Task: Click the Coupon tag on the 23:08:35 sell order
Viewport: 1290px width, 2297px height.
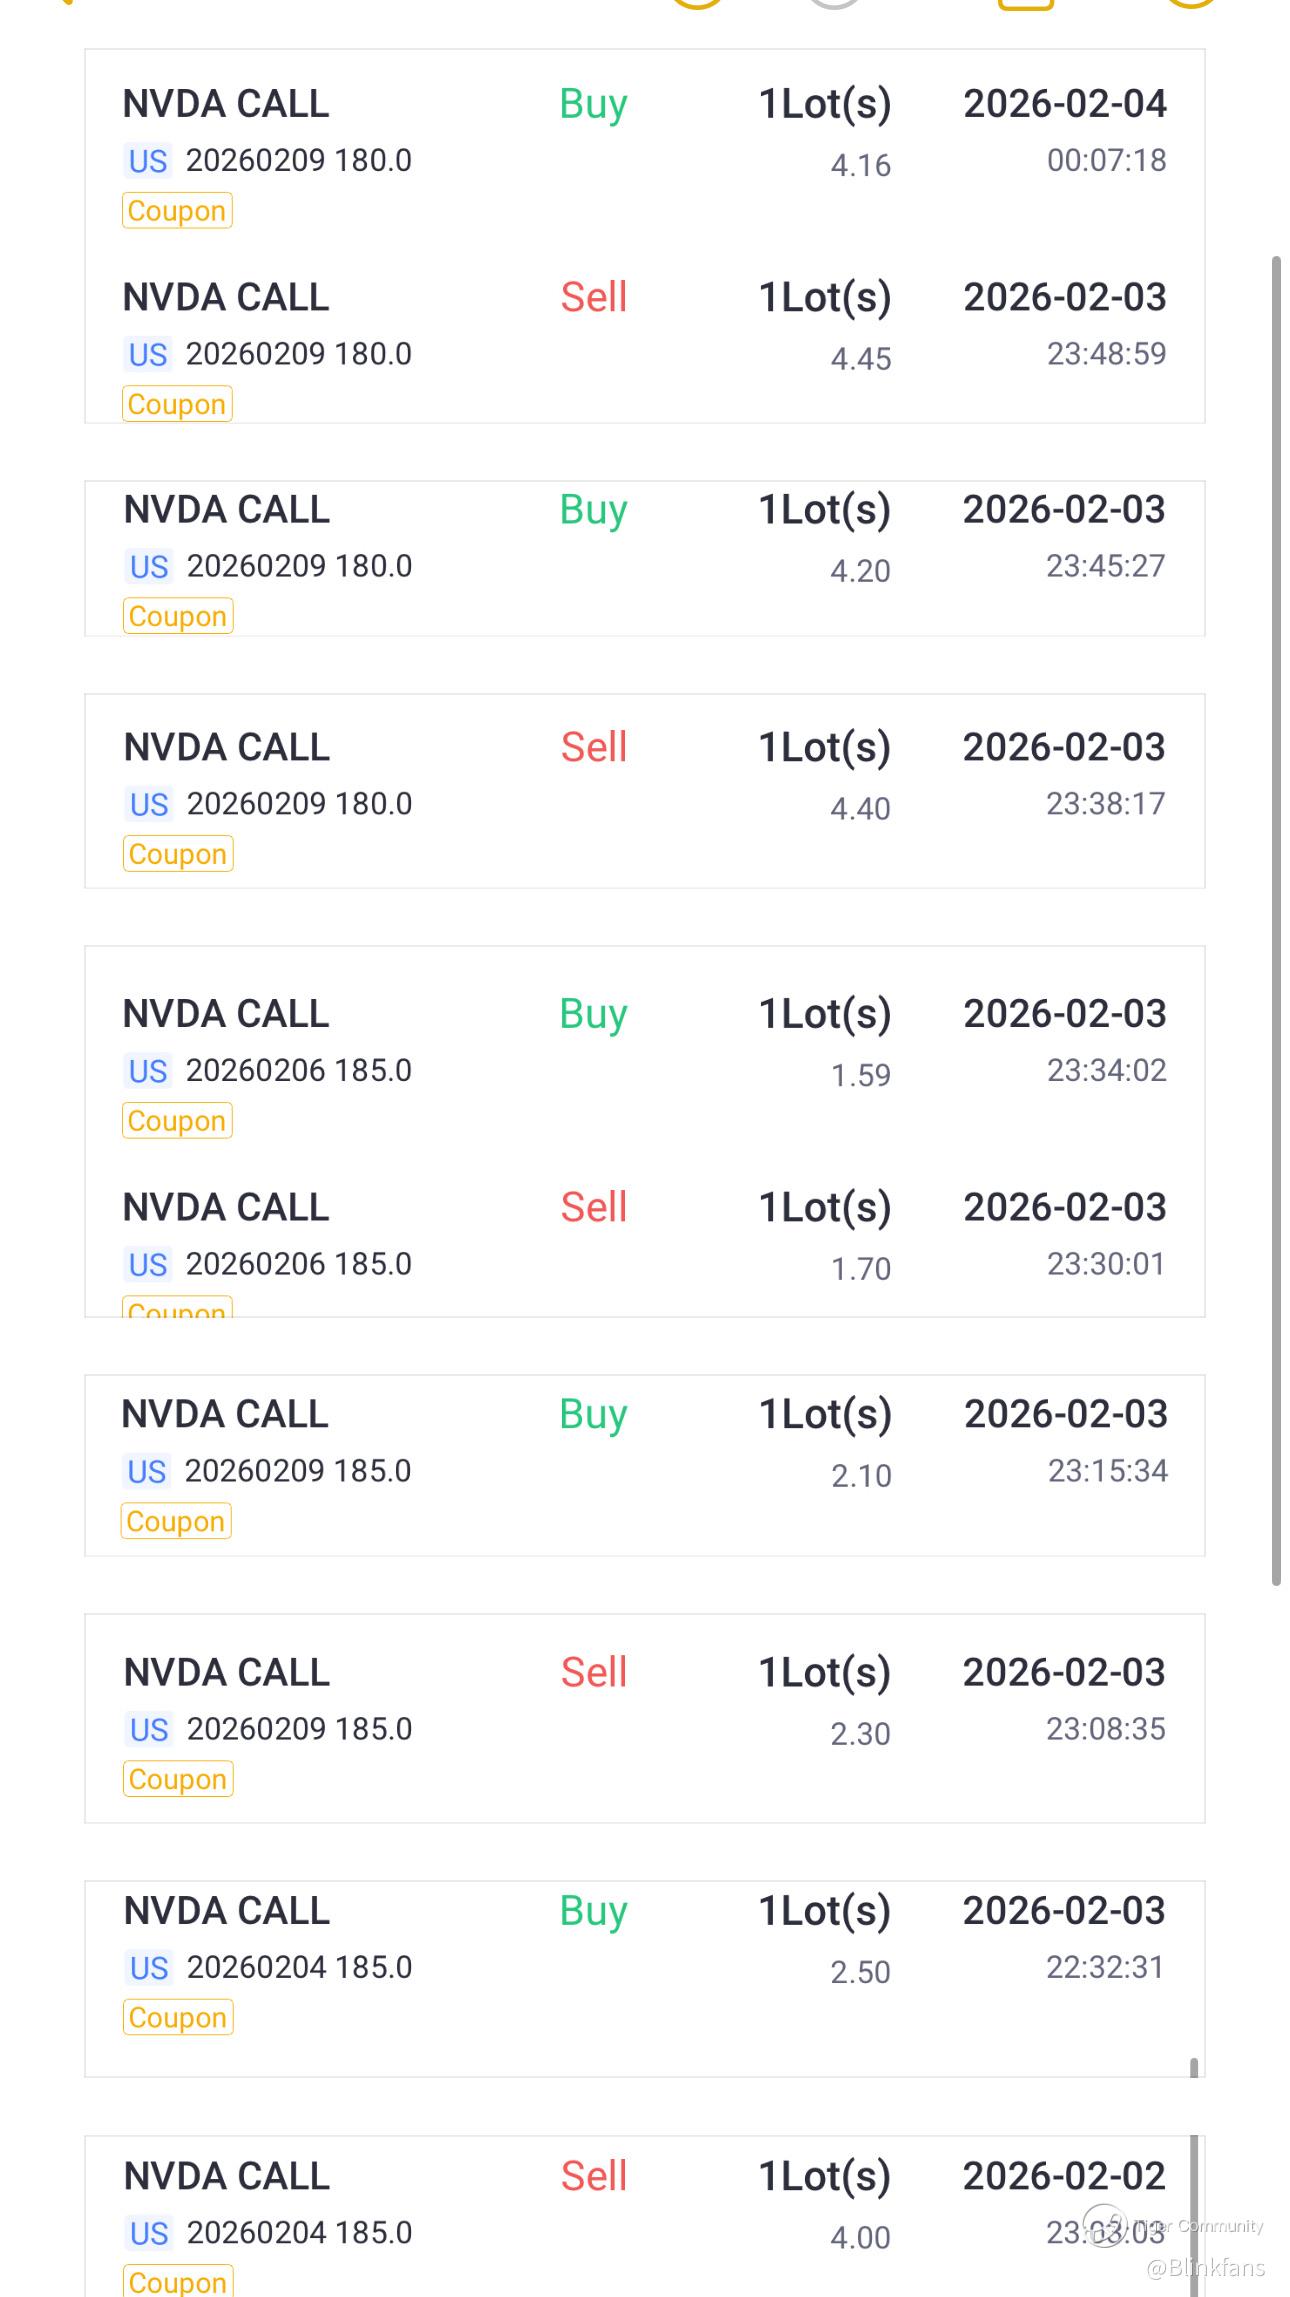Action: [178, 1779]
